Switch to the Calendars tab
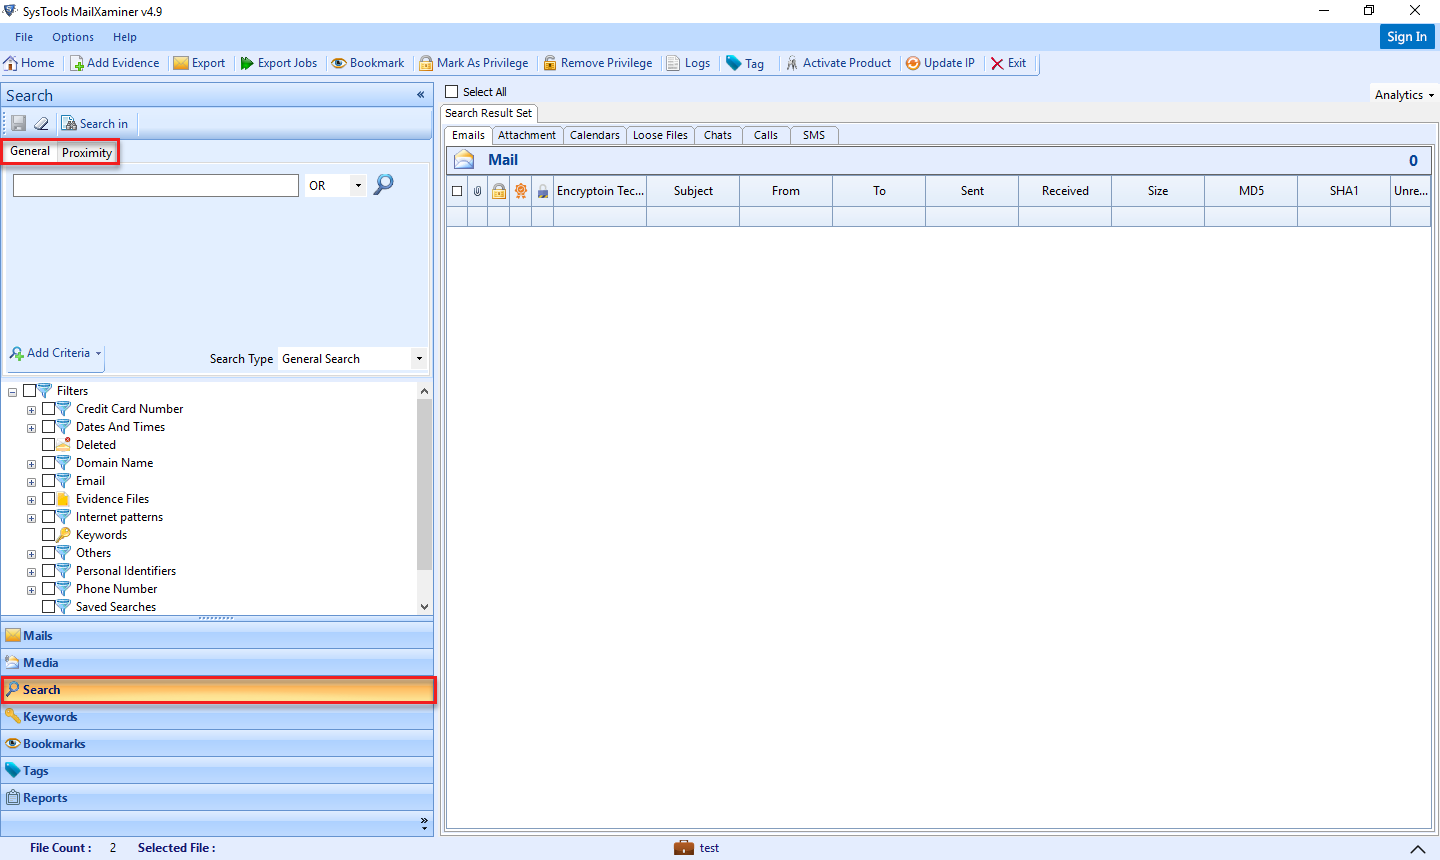1440x860 pixels. coord(595,135)
